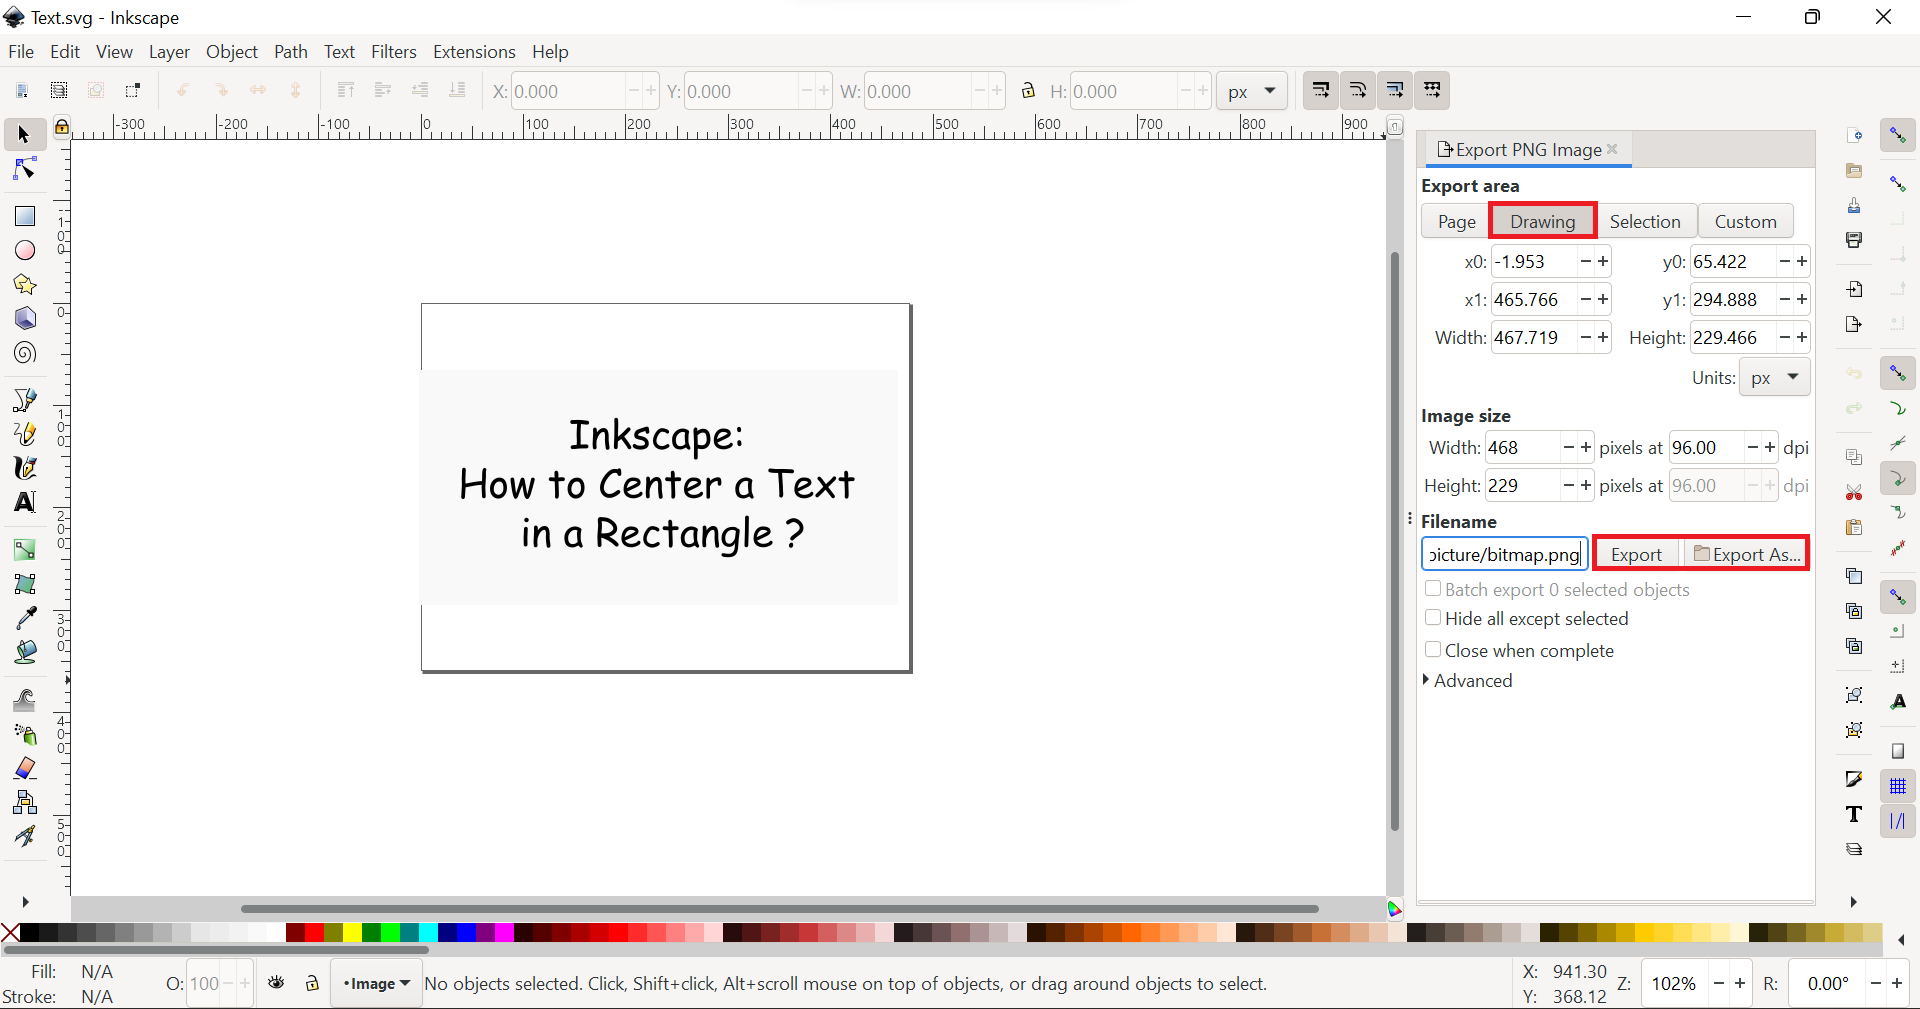Viewport: 1920px width, 1009px height.
Task: Choose the Star and polygon tool
Action: pyautogui.click(x=25, y=285)
